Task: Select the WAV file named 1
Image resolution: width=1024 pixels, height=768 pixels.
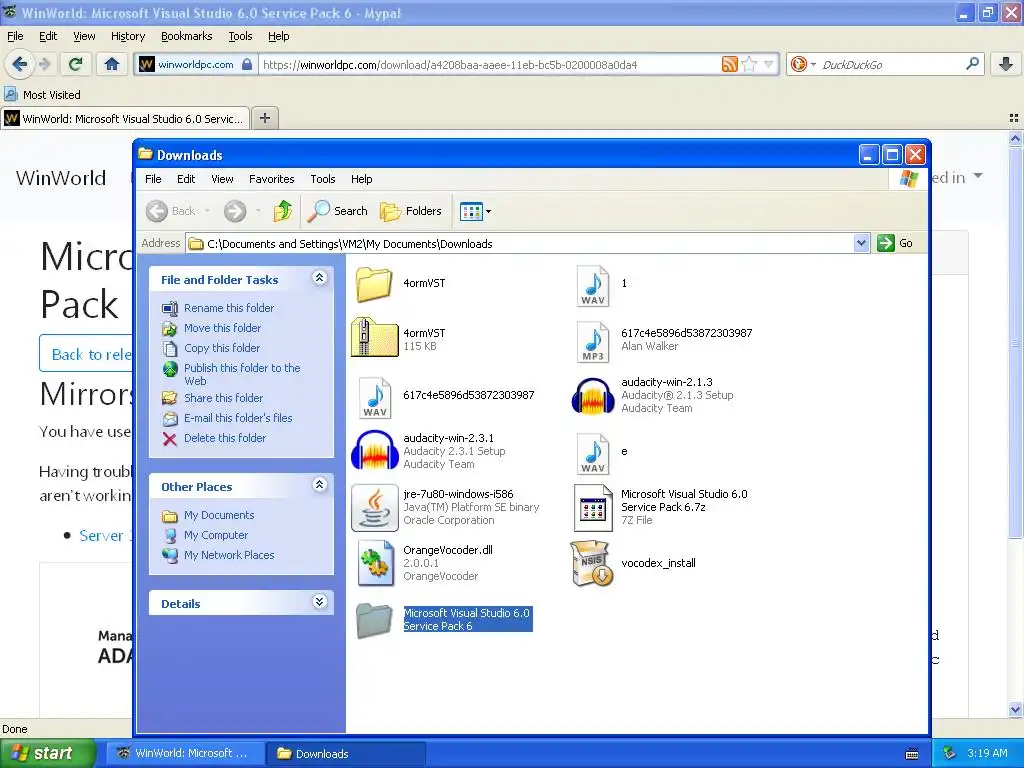Action: pos(593,285)
